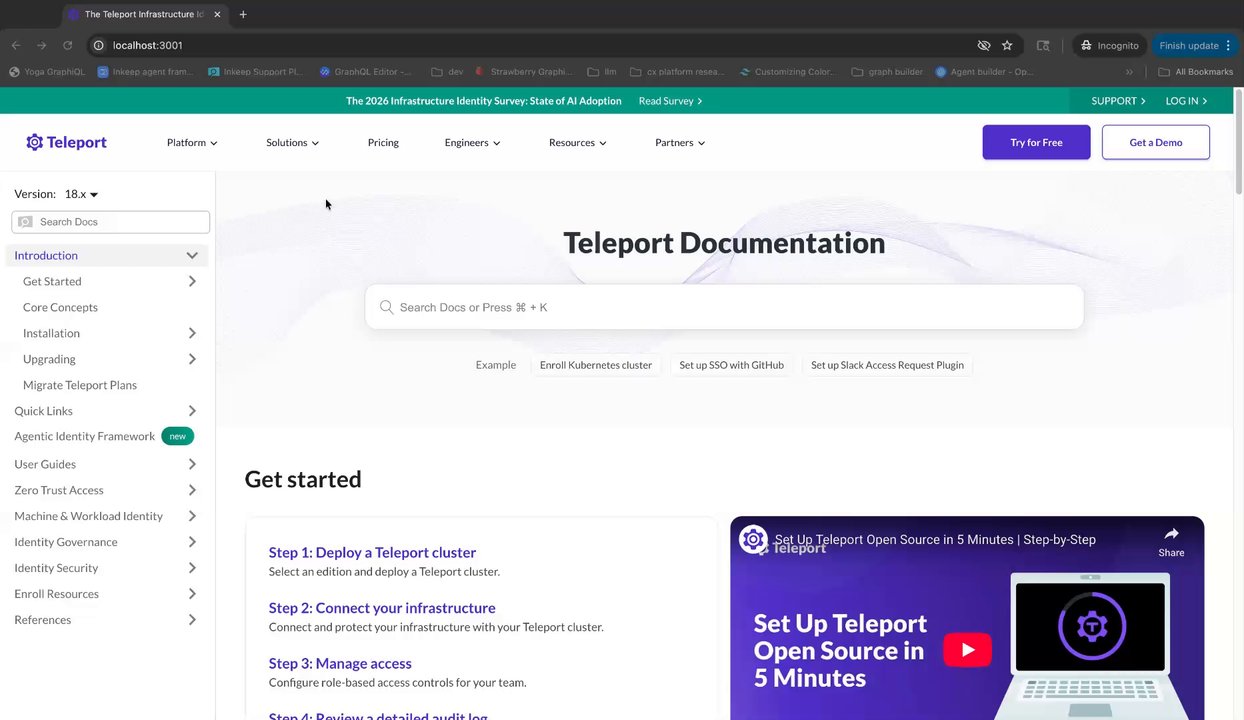This screenshot has height=720, width=1244.
Task: Collapse the Introduction section
Action: 192,256
